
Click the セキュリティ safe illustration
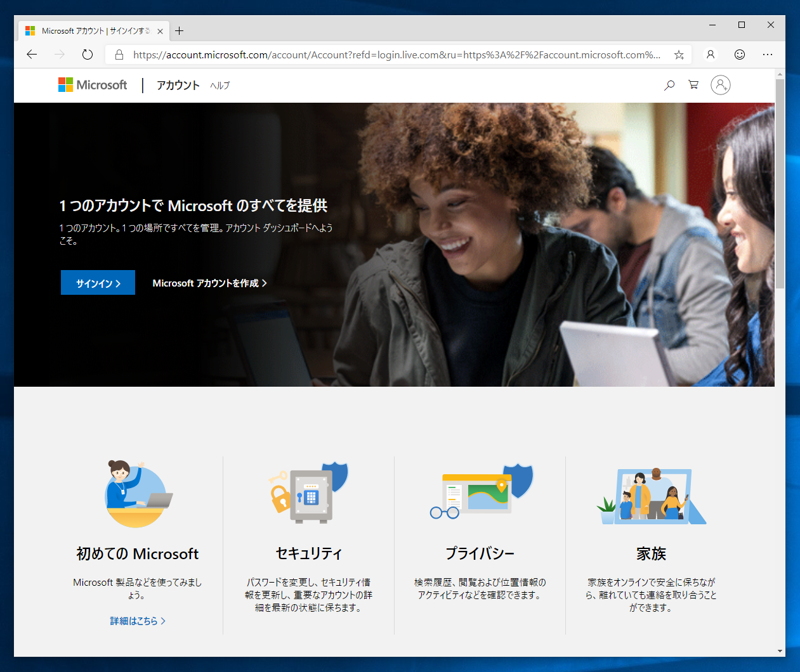tap(309, 493)
